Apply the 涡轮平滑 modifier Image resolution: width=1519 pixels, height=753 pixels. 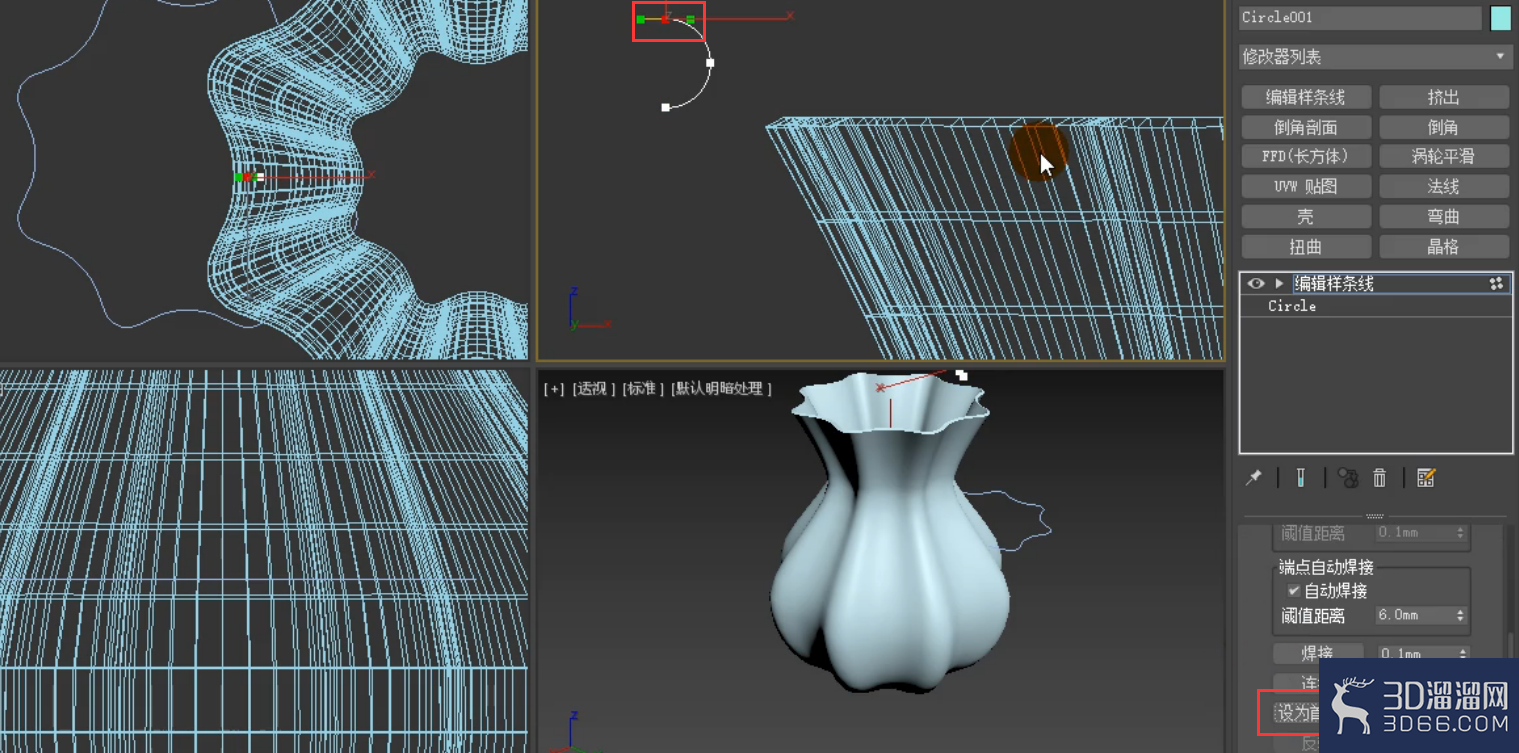click(x=1444, y=156)
